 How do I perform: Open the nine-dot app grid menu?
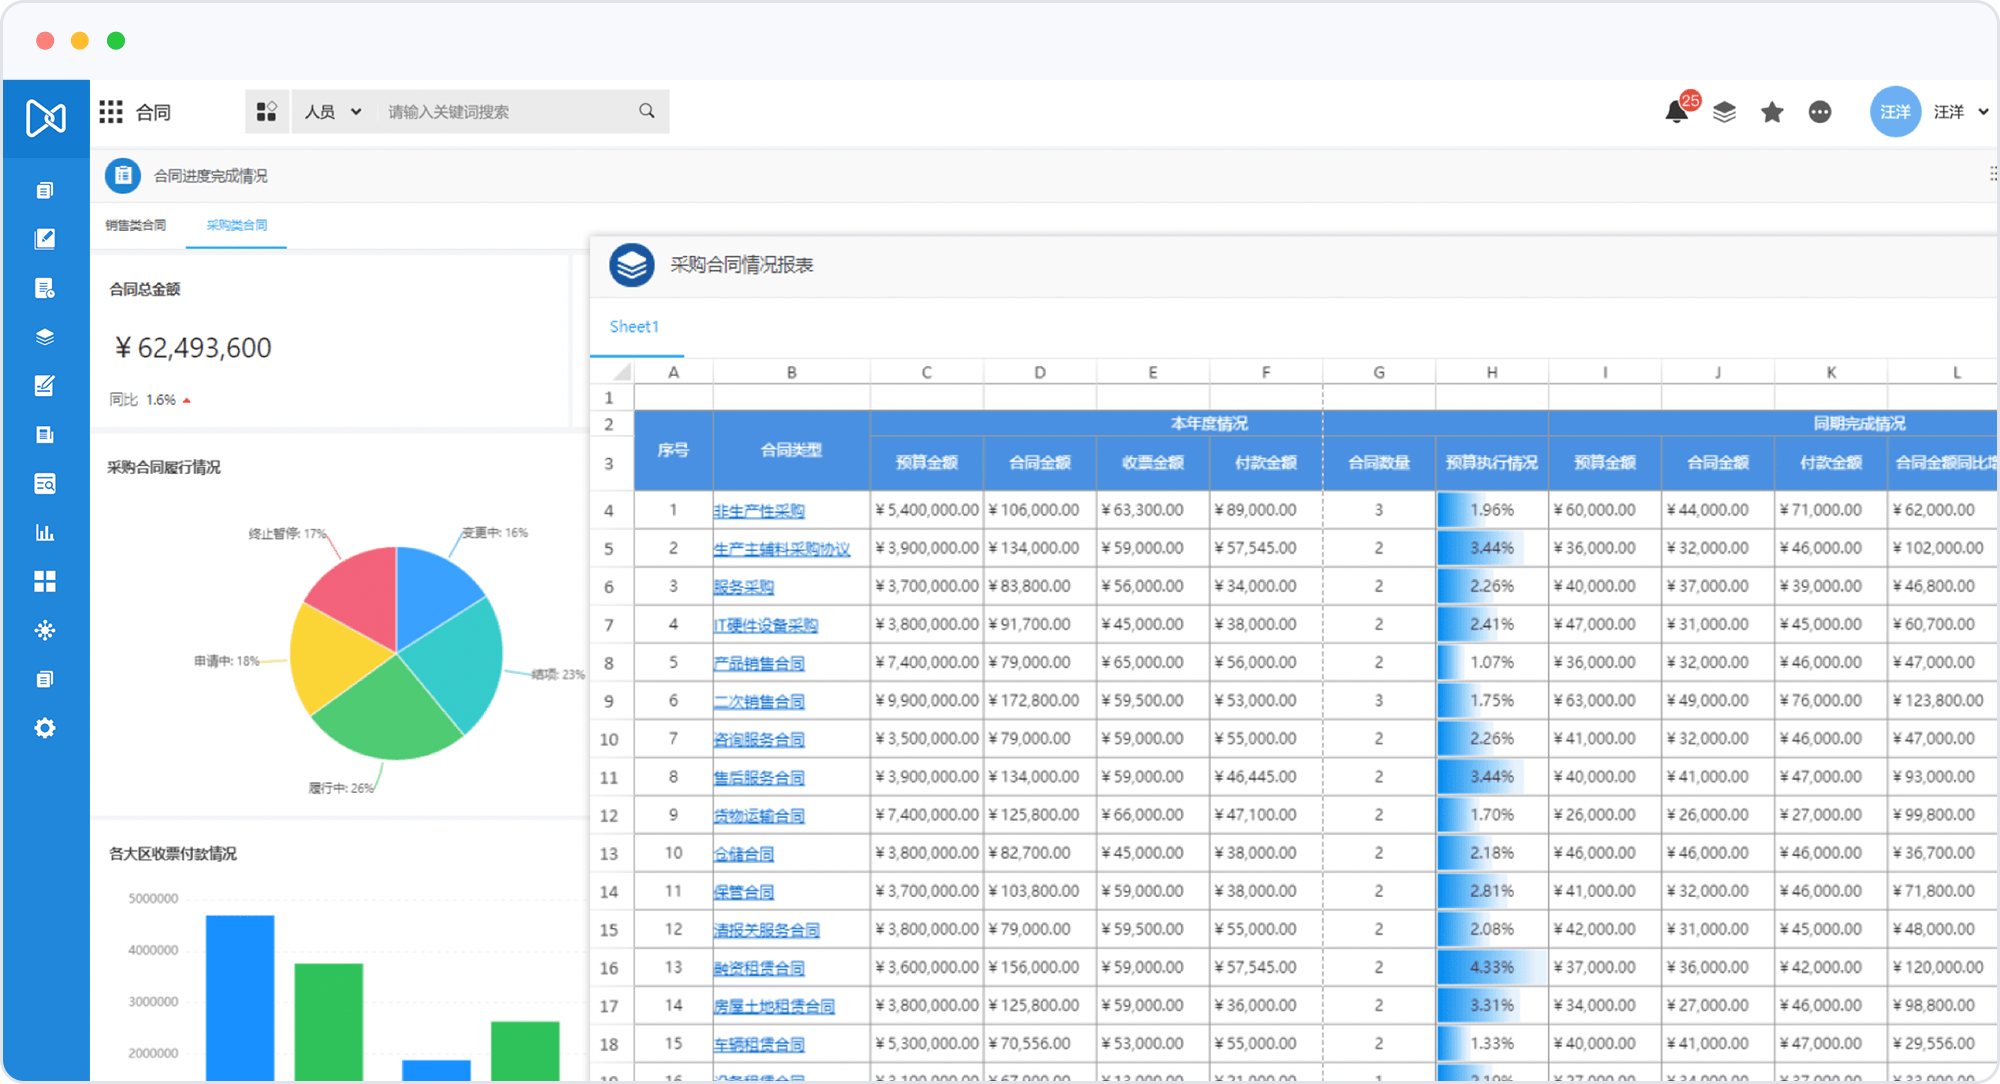[111, 112]
